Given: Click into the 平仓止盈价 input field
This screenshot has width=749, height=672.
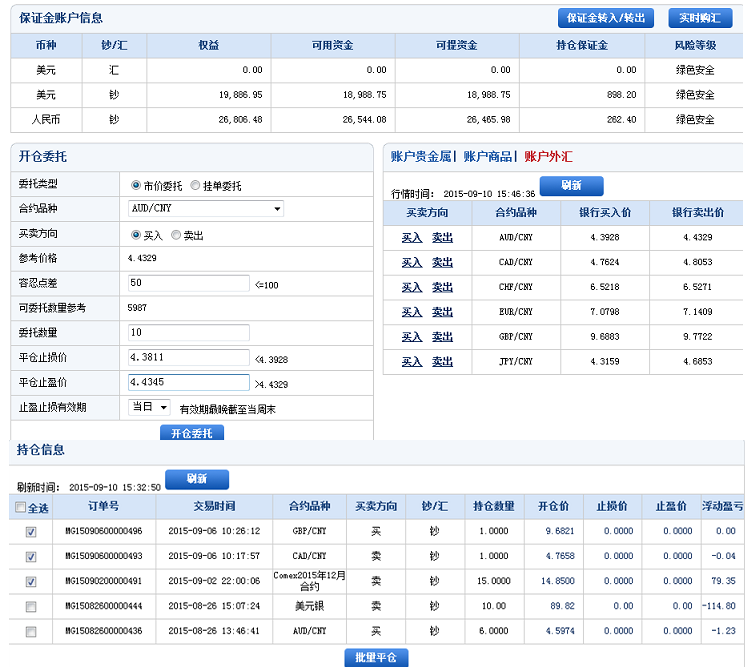Looking at the screenshot, I should coord(189,382).
